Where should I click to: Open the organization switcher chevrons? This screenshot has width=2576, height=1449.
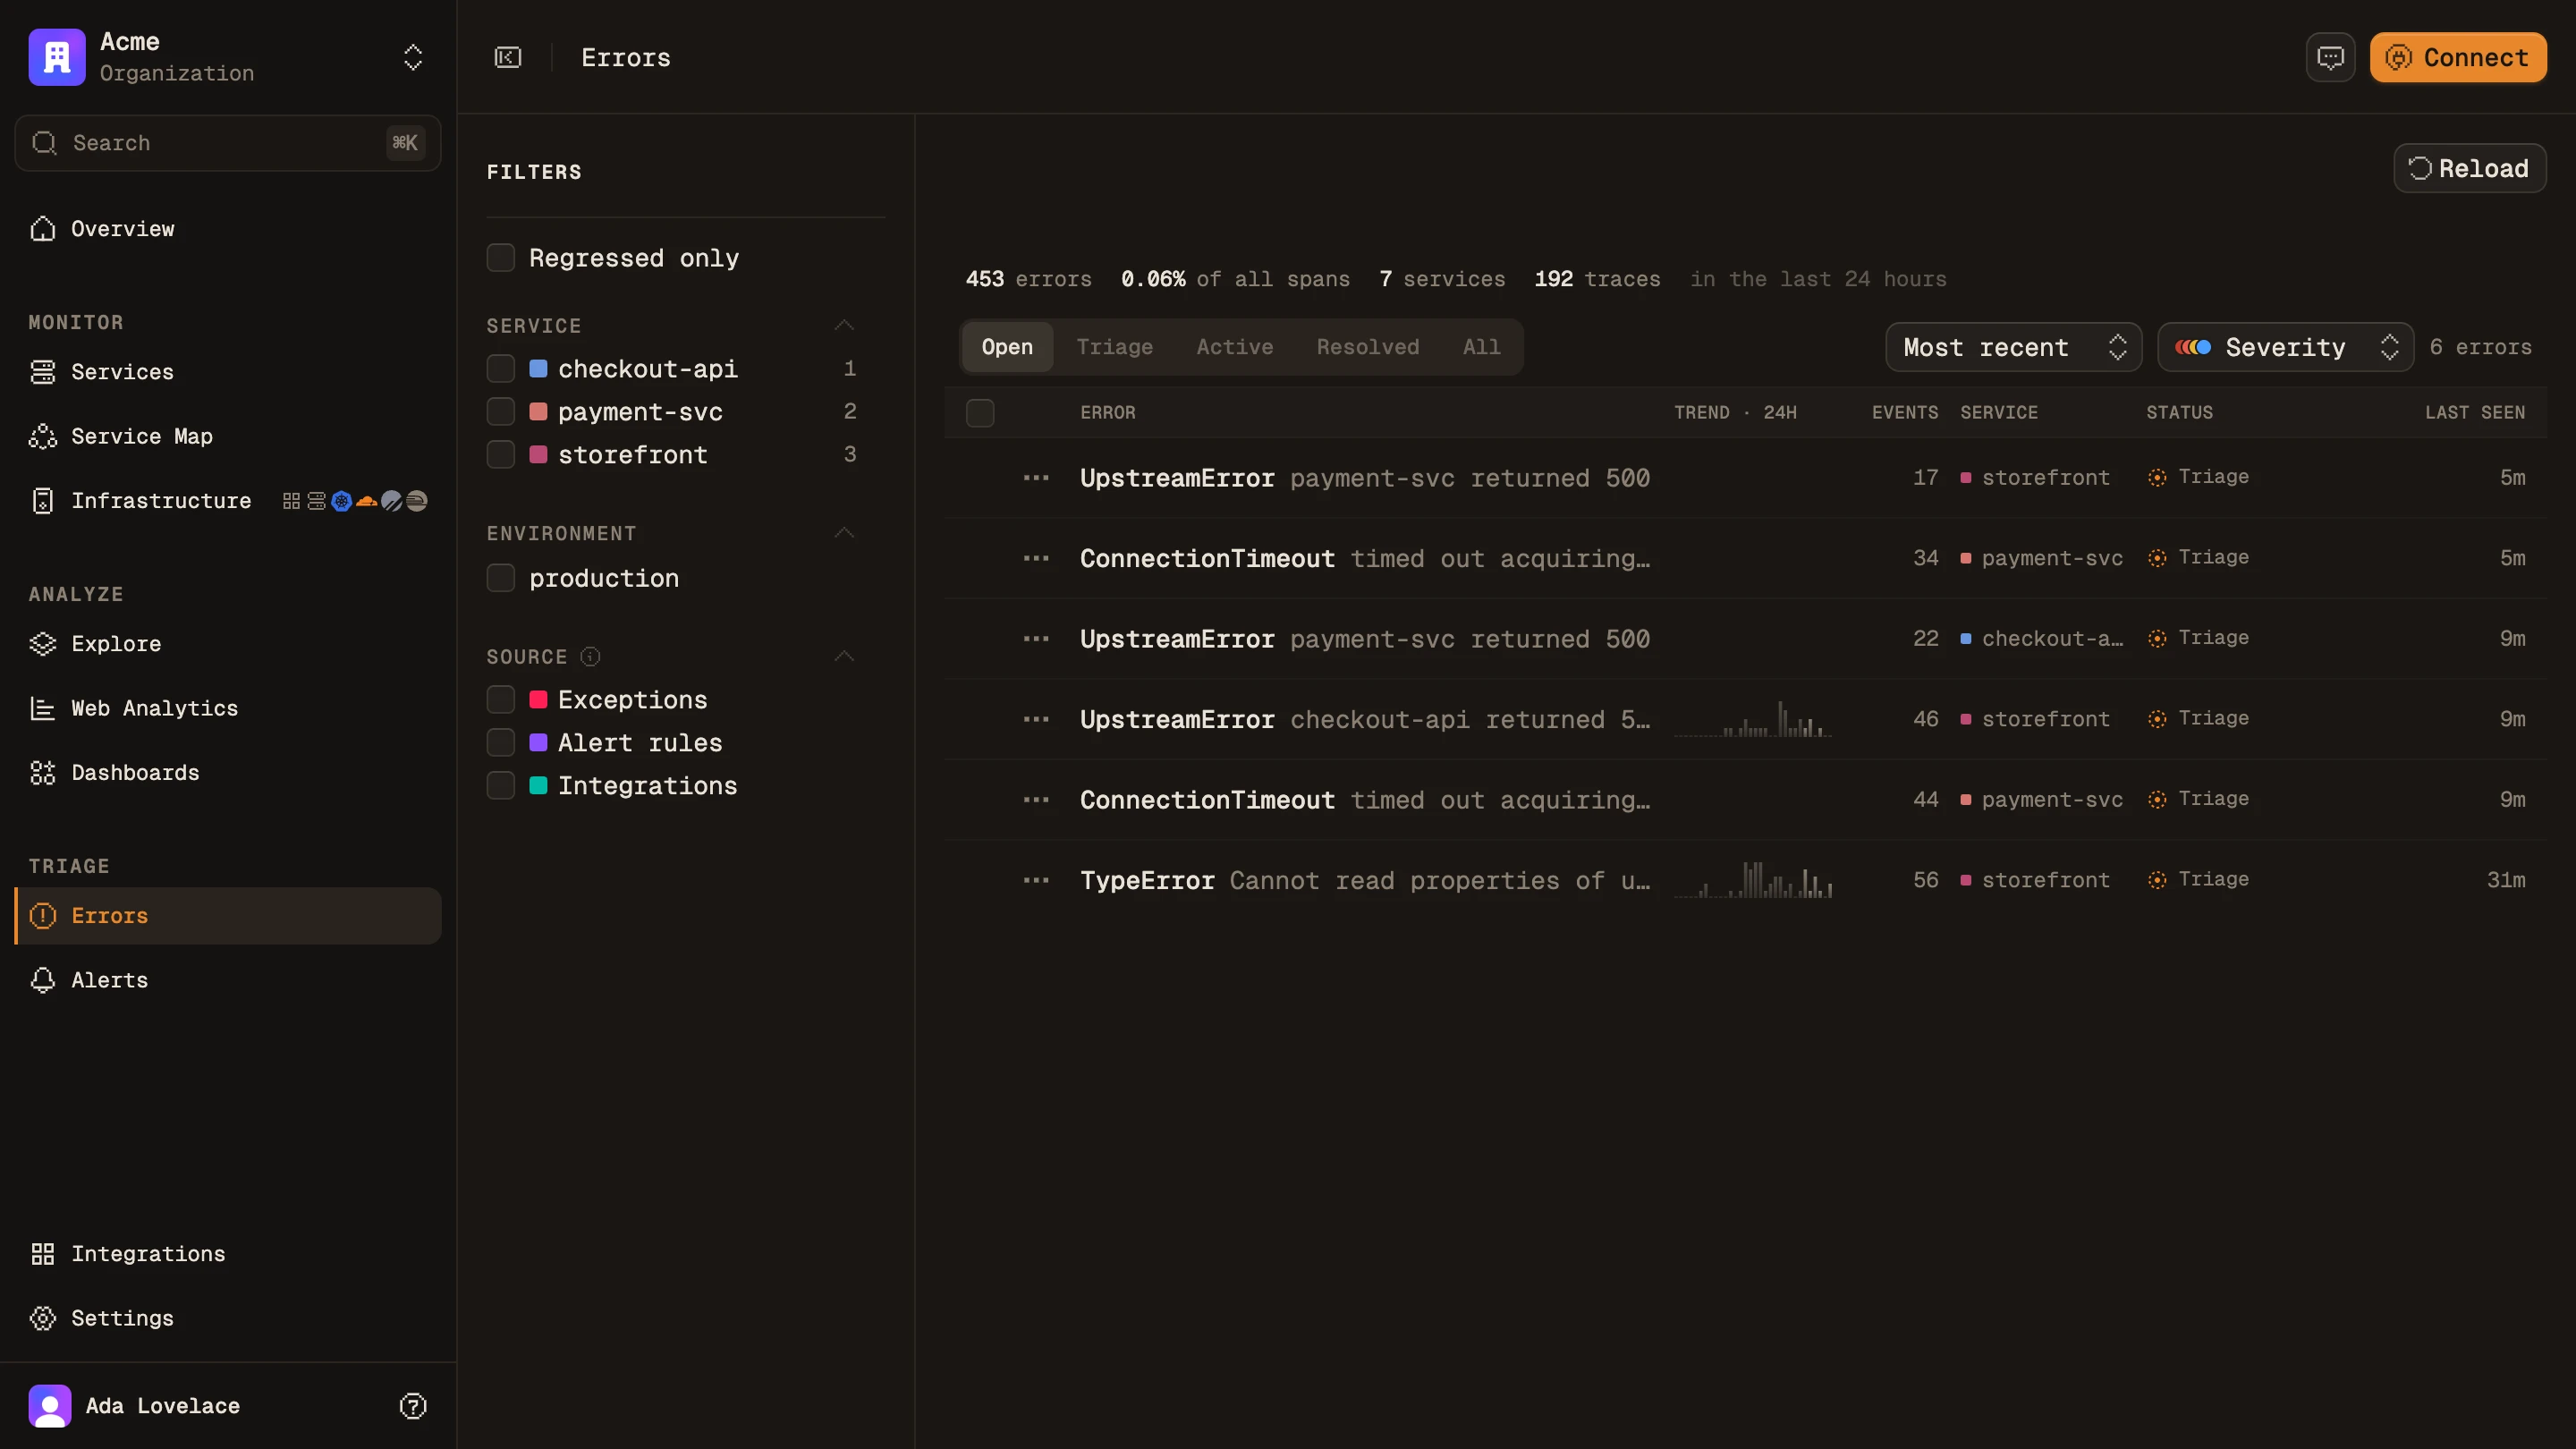coord(413,57)
